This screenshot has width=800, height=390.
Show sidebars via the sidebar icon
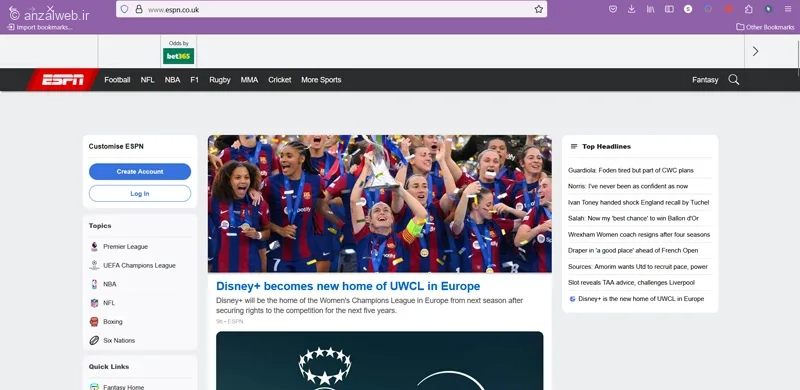669,9
